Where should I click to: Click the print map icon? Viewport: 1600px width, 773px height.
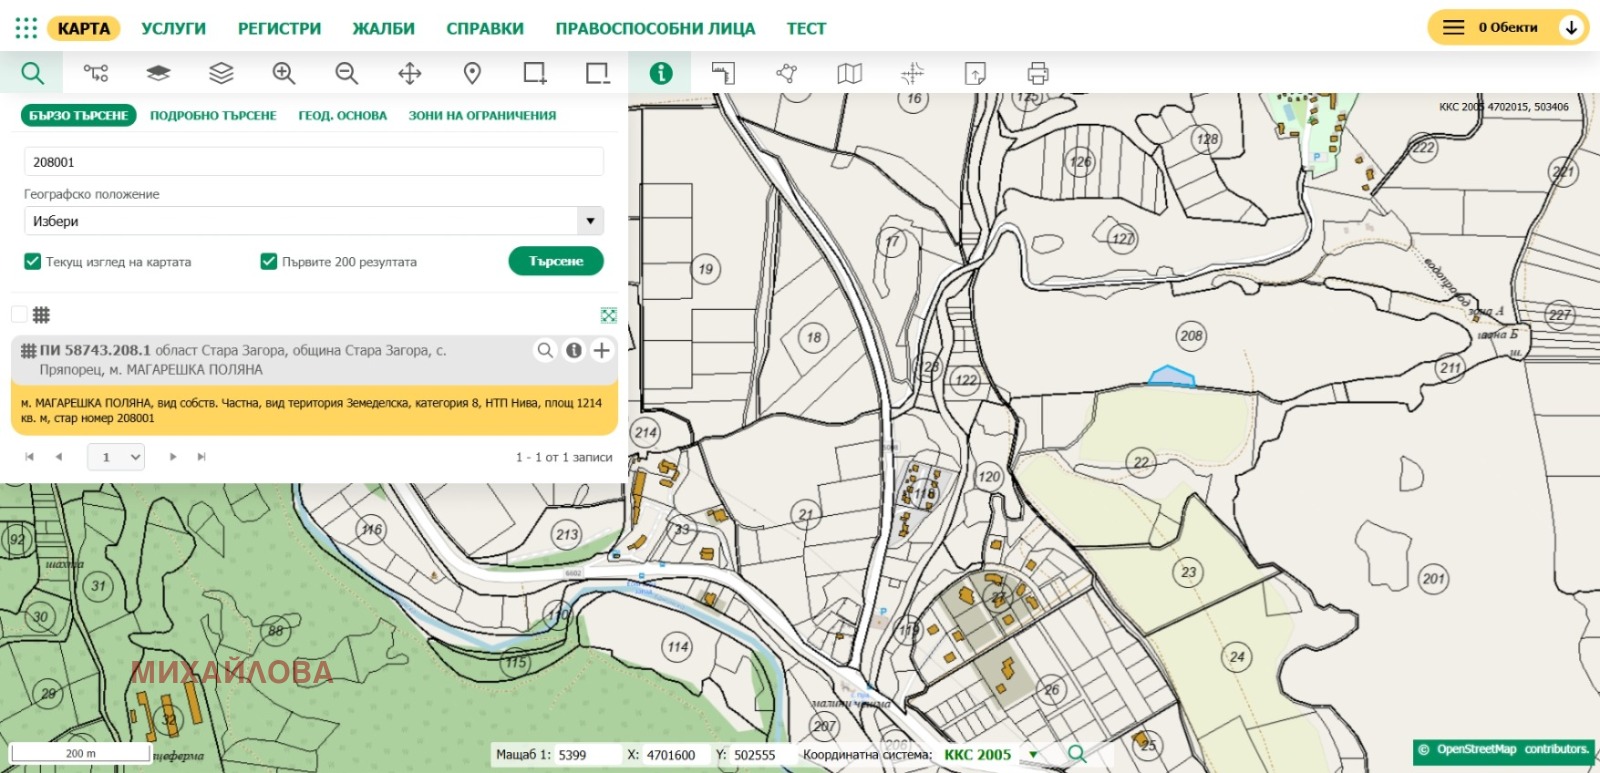[1038, 73]
